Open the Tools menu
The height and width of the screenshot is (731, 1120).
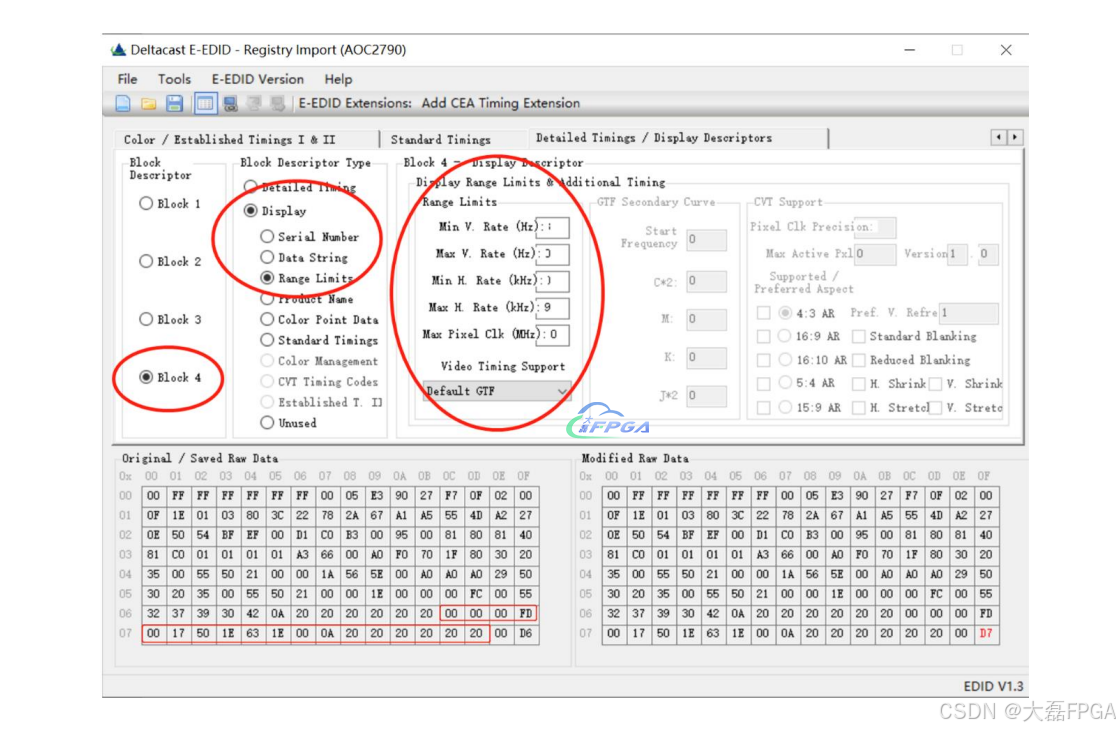tap(174, 79)
